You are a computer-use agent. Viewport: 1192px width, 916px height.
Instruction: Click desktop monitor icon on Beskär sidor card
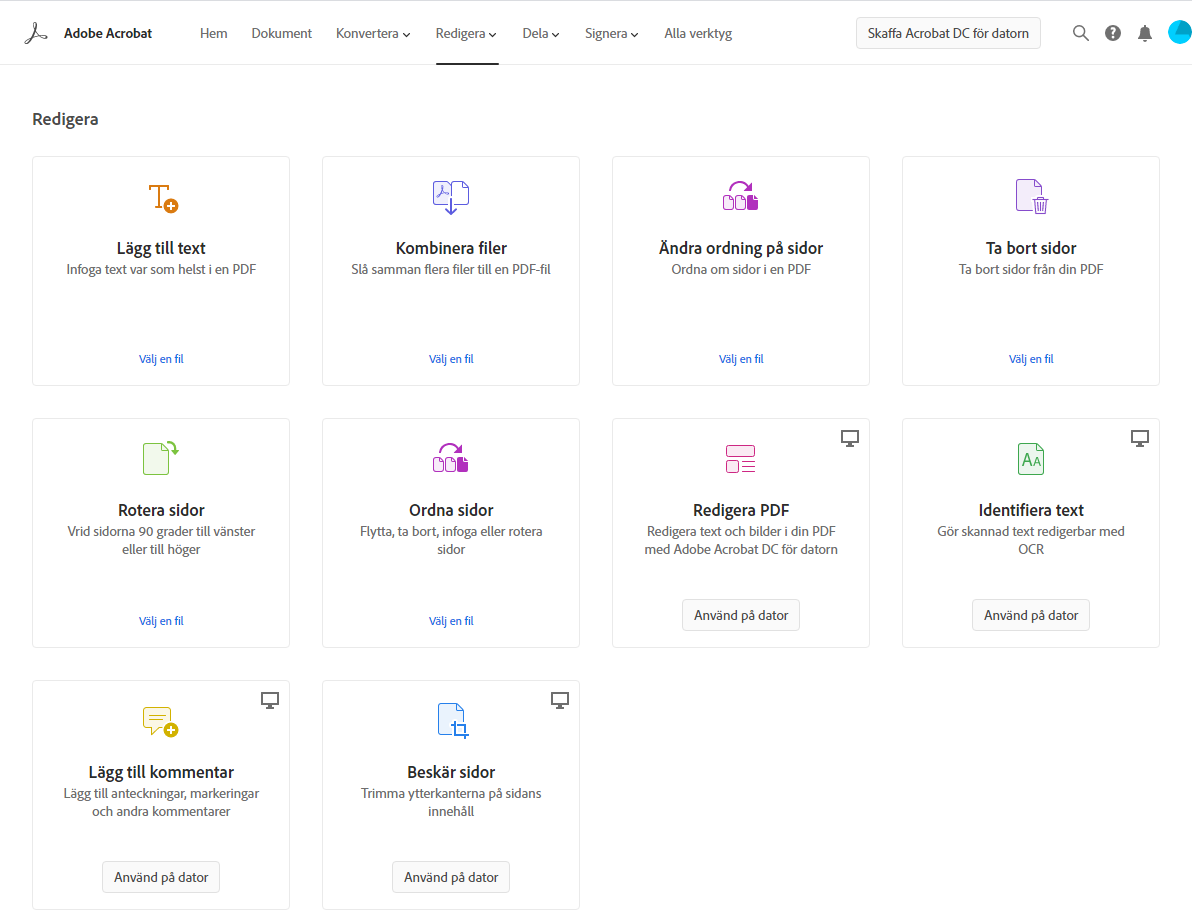560,701
